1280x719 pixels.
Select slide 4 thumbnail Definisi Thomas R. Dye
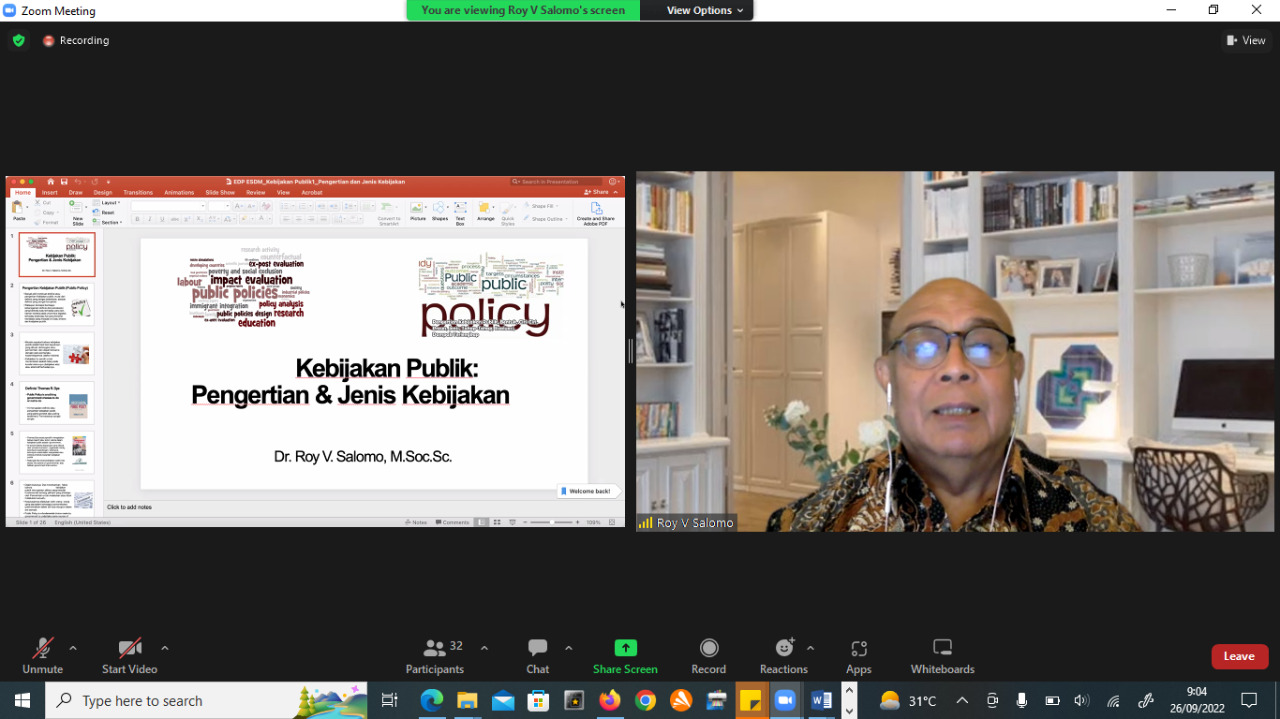57,402
